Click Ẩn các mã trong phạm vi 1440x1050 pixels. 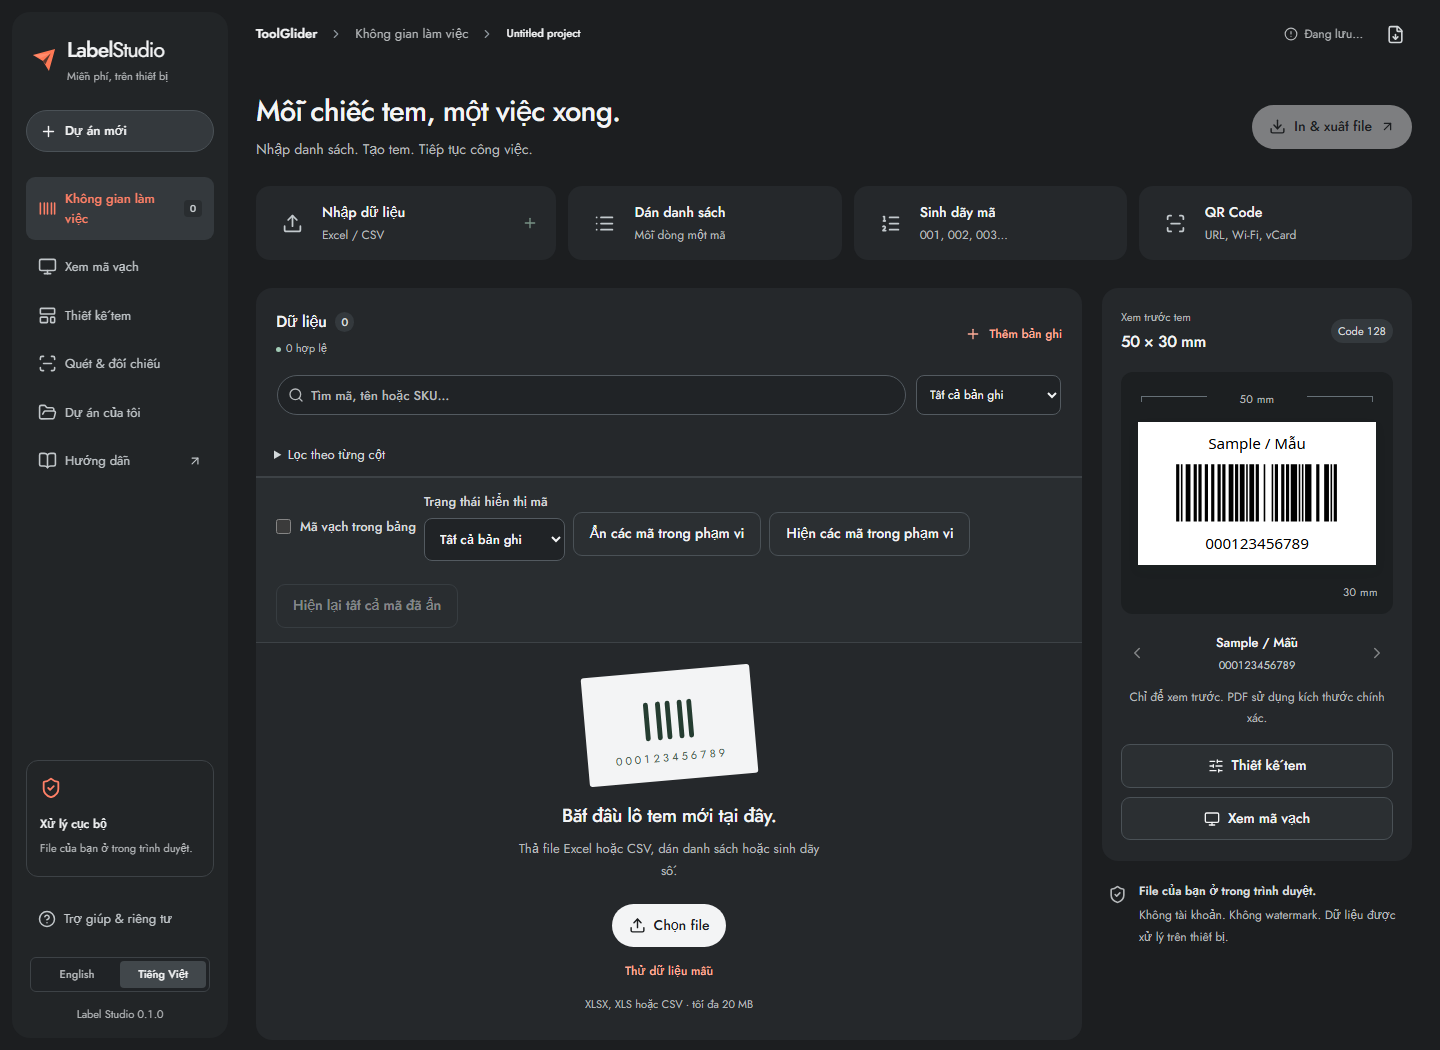[667, 534]
